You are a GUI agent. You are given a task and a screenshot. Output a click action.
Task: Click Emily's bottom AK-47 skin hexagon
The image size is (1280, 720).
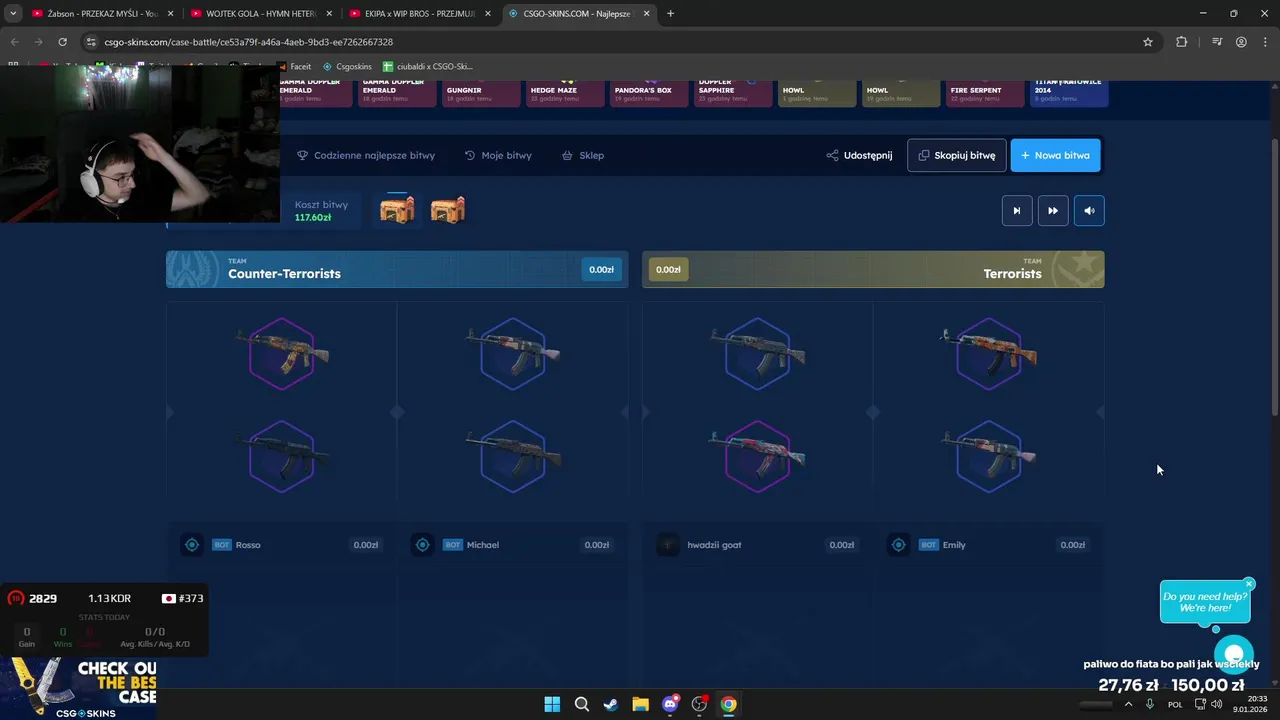(988, 457)
